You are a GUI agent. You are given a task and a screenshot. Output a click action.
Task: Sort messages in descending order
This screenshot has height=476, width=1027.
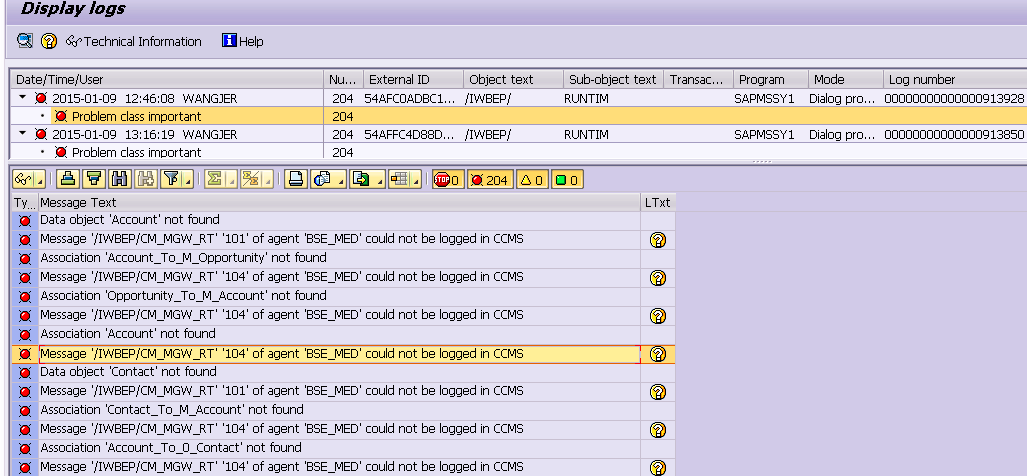[x=94, y=179]
